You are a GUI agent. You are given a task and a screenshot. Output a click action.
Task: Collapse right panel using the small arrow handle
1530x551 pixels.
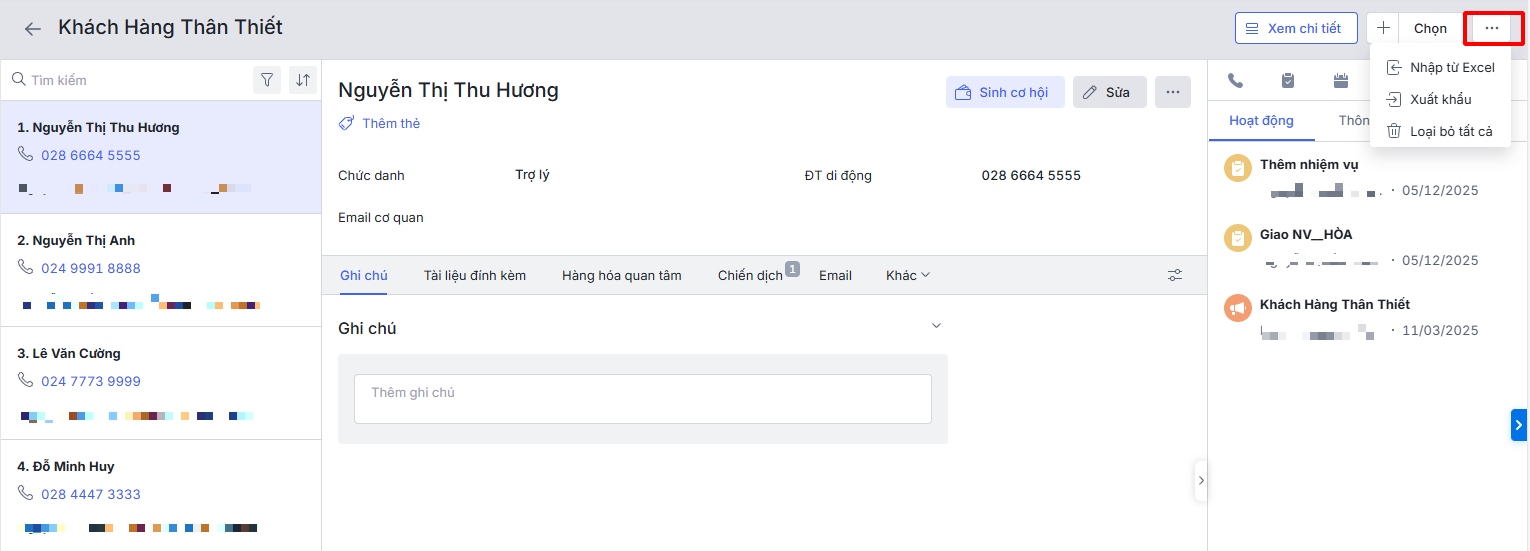[1201, 480]
